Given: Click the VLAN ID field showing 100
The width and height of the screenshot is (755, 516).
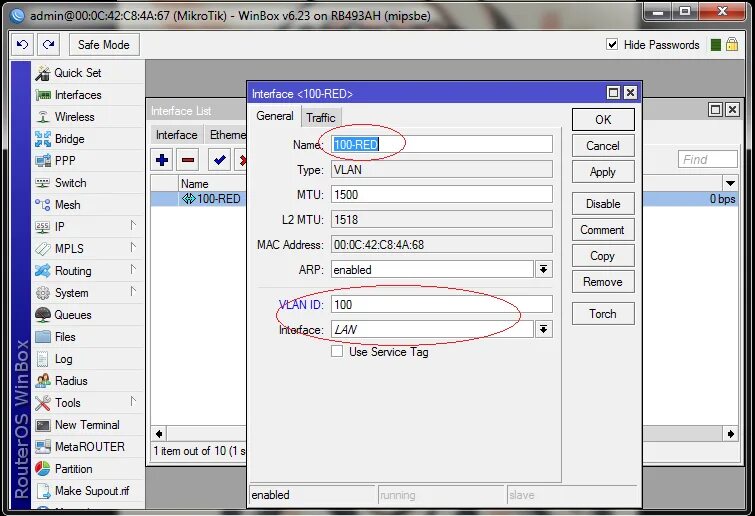Looking at the screenshot, I should [442, 304].
